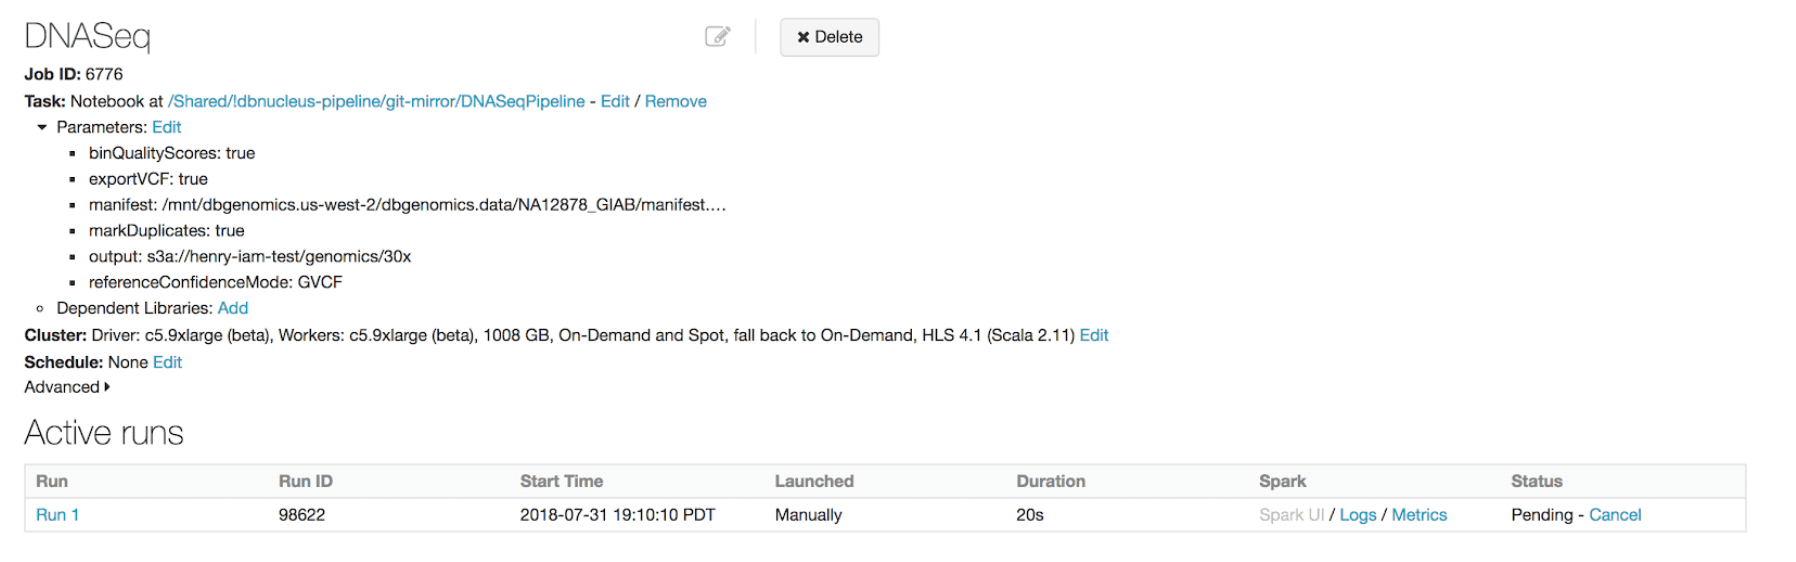The image size is (1796, 562).
Task: Click the Status column header
Action: 1536,481
